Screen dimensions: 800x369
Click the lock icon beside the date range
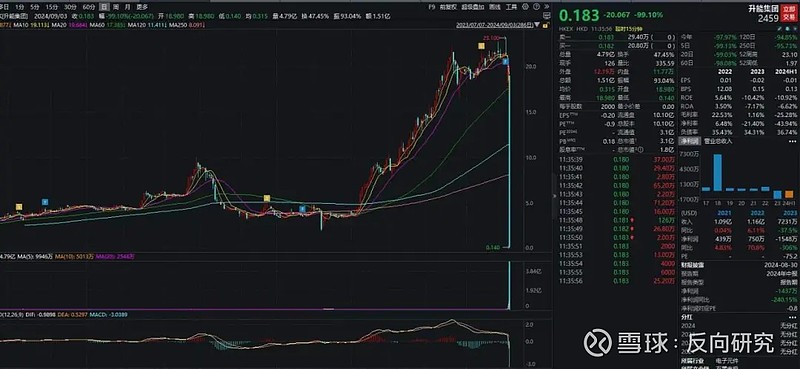point(546,25)
